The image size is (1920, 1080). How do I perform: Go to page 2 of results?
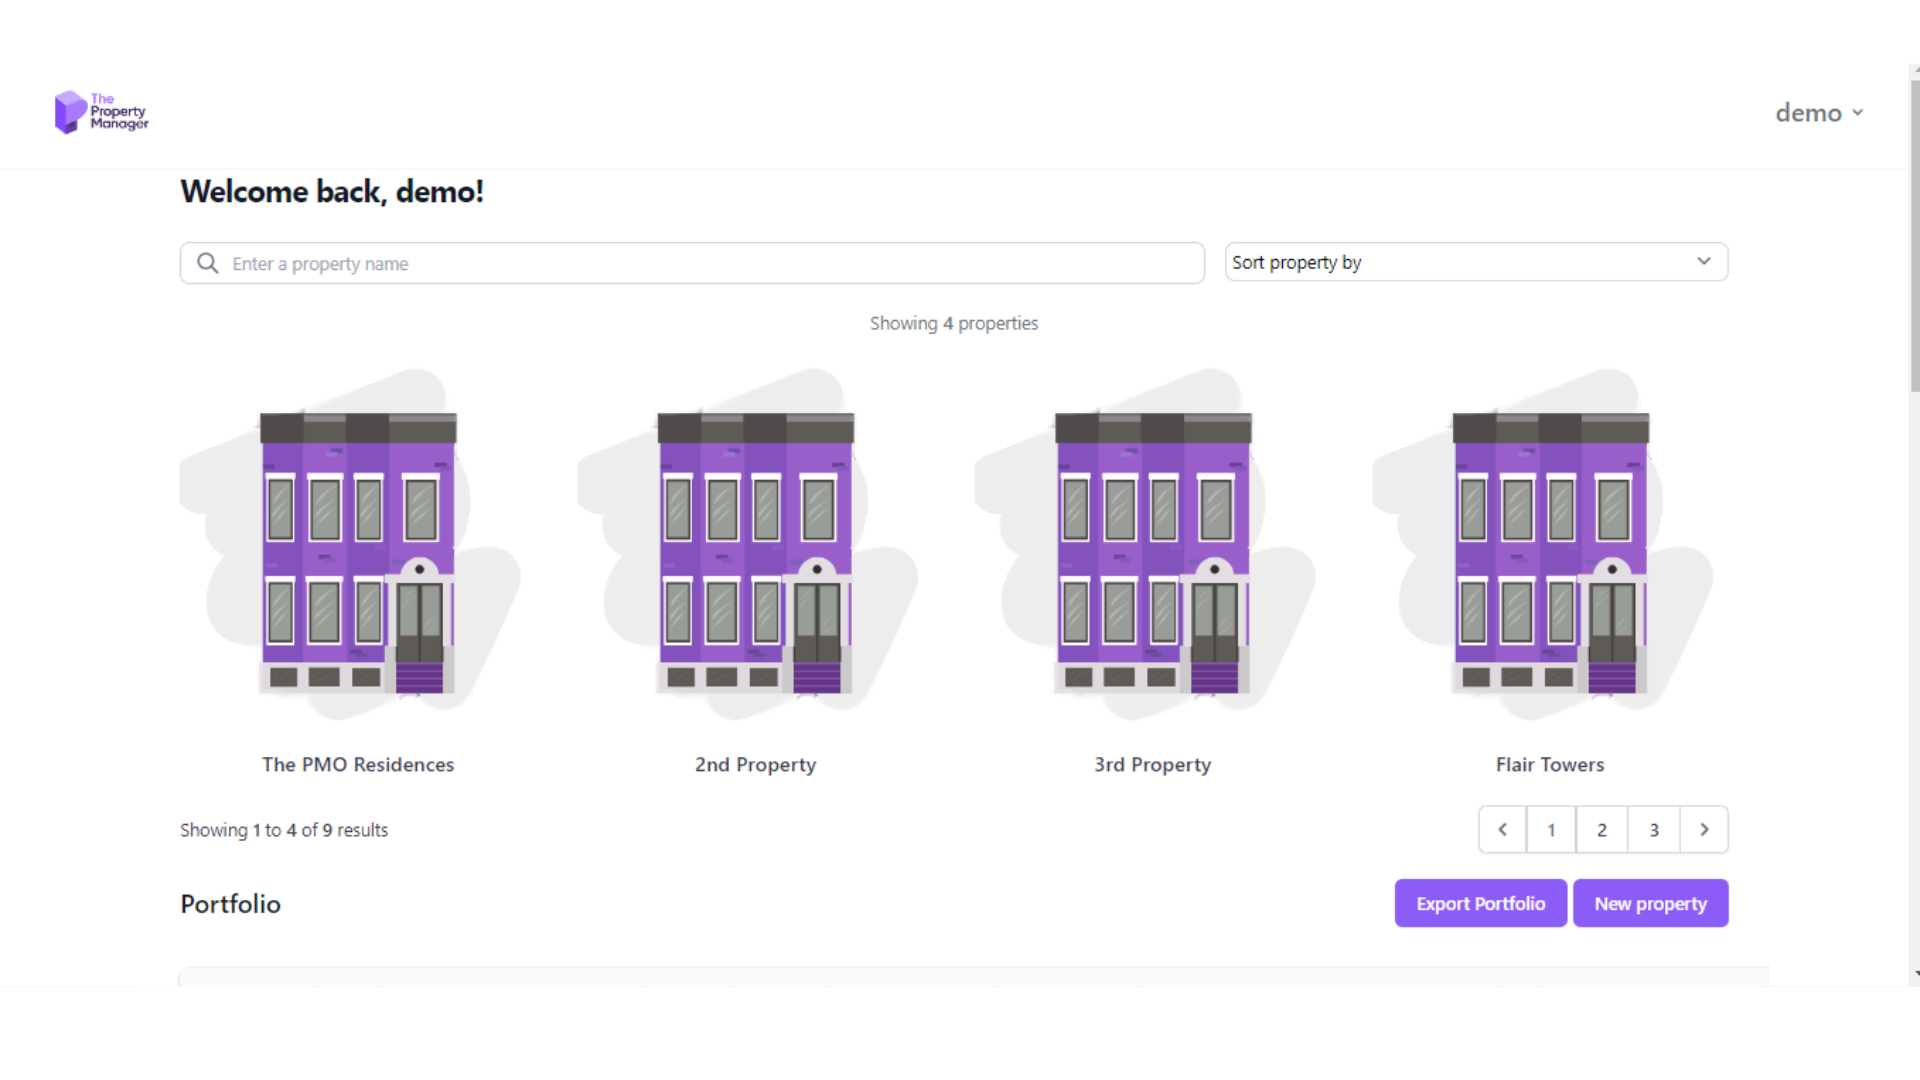coord(1601,829)
